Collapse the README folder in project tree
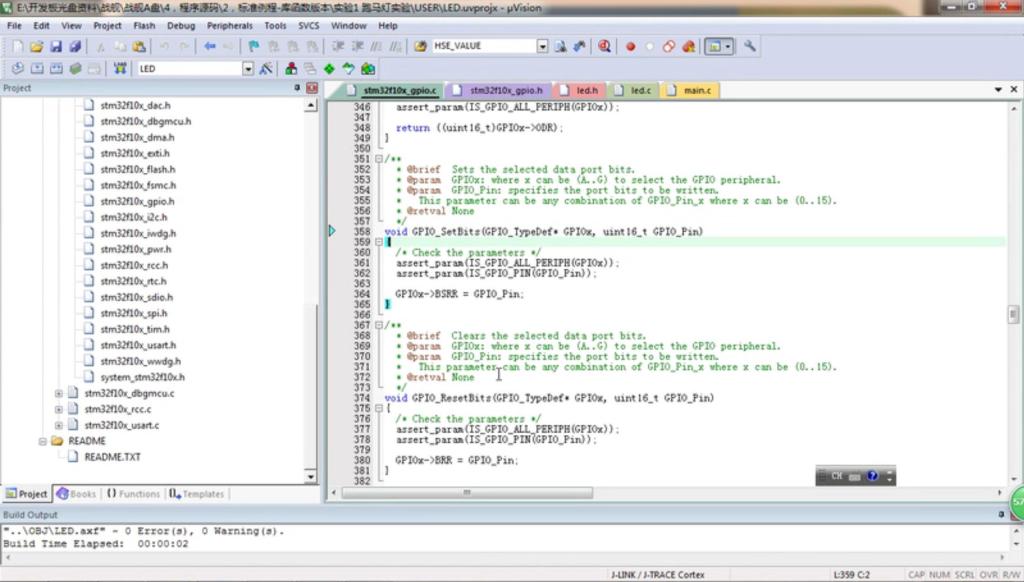The height and width of the screenshot is (582, 1024). (43, 441)
